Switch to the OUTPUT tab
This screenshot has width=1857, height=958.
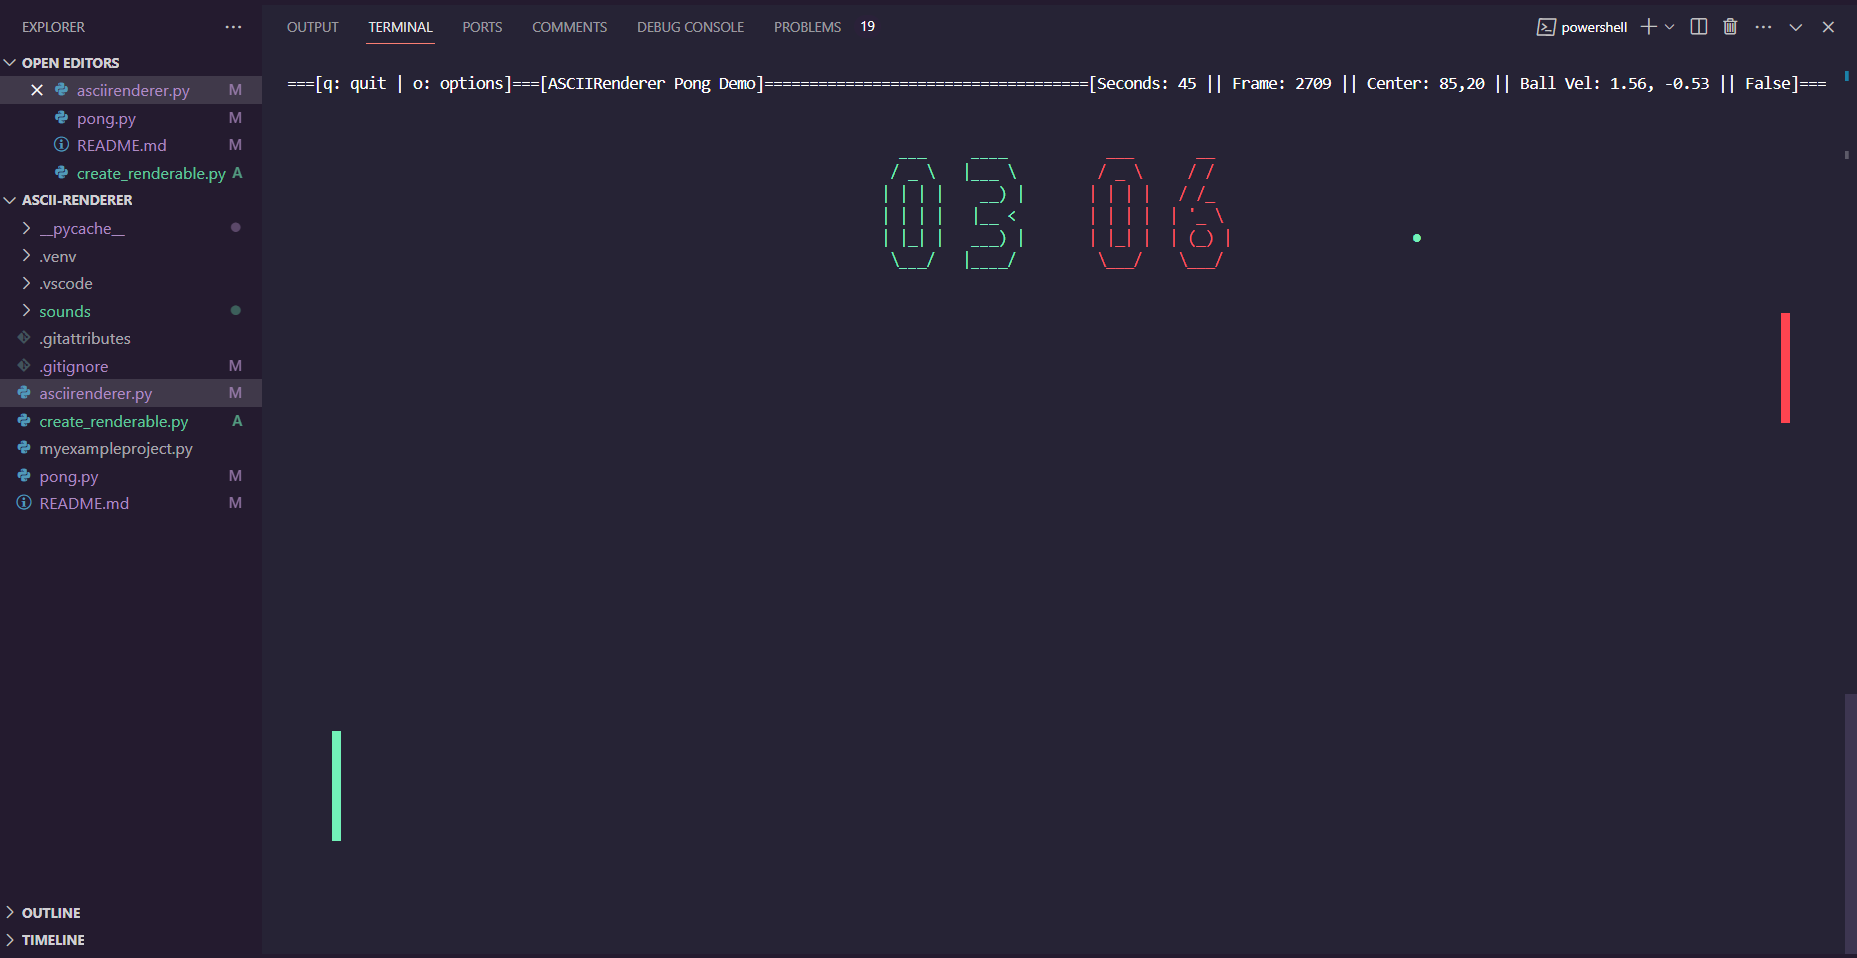coord(312,27)
